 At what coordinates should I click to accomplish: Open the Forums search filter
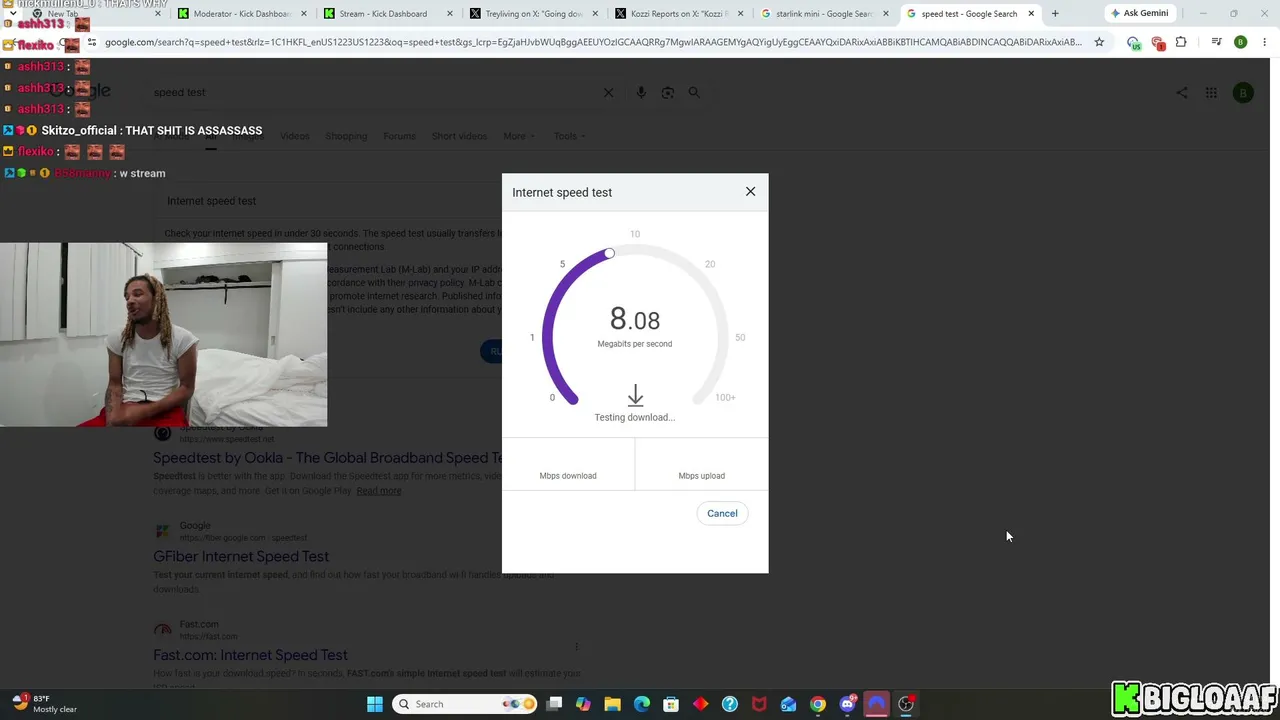[399, 136]
